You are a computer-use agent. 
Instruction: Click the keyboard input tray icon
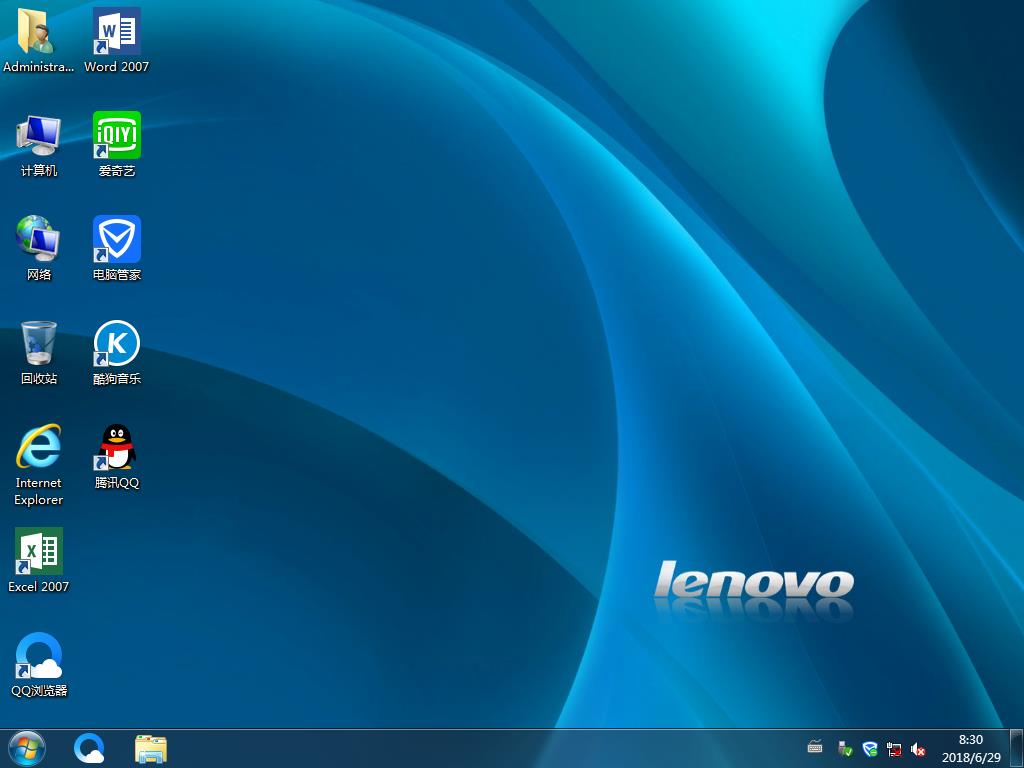point(815,746)
